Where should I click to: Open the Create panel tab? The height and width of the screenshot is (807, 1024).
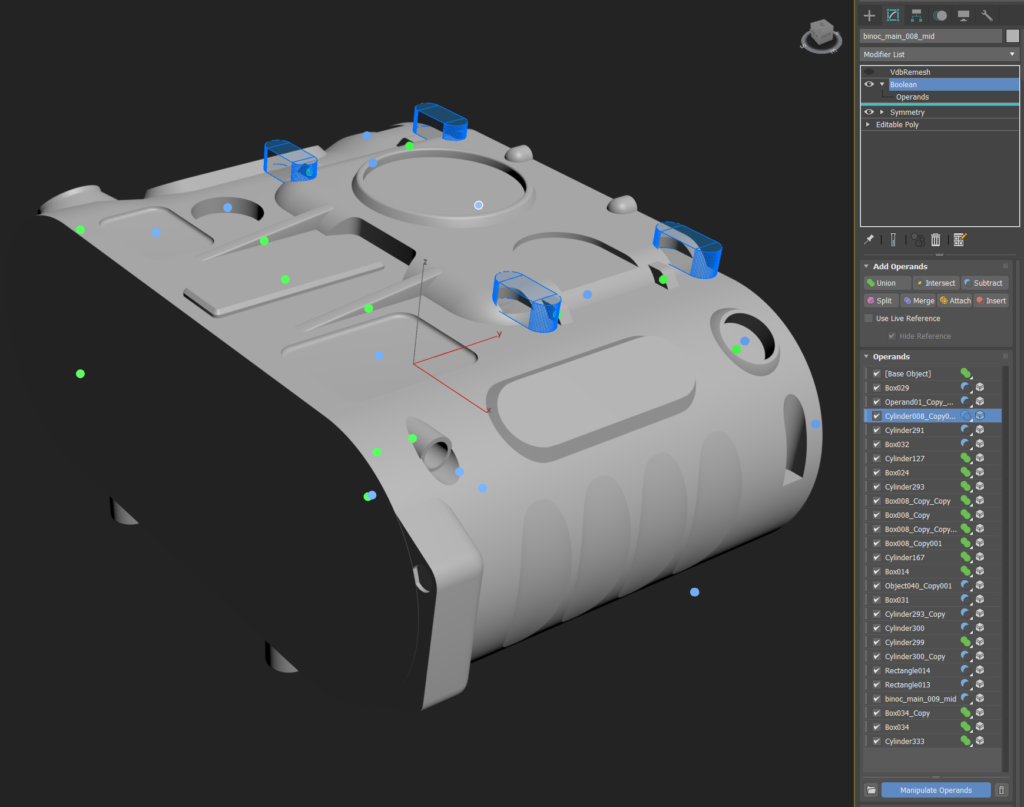click(x=869, y=15)
